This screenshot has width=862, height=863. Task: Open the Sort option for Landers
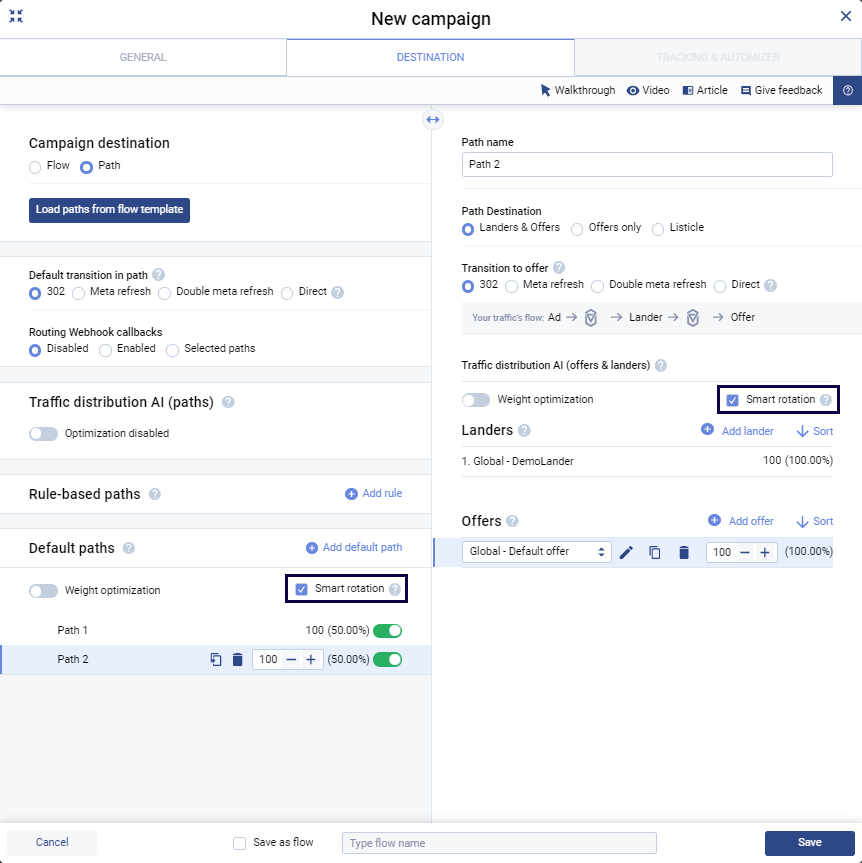pyautogui.click(x=814, y=431)
